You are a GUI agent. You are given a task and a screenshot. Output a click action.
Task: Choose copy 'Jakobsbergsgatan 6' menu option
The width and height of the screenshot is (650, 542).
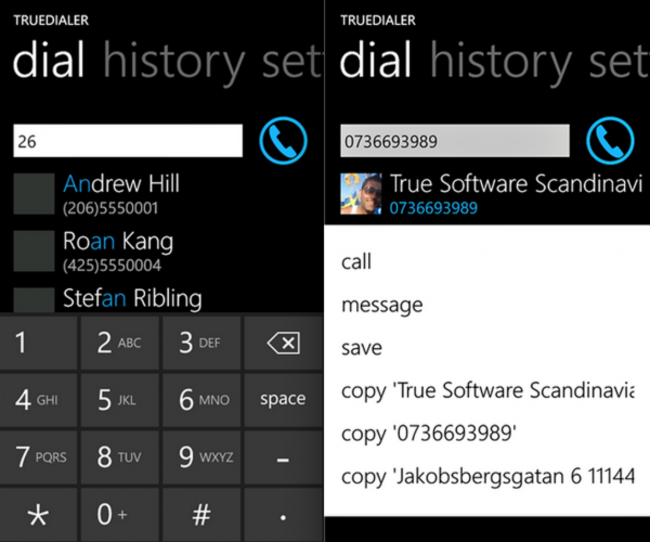tap(488, 477)
